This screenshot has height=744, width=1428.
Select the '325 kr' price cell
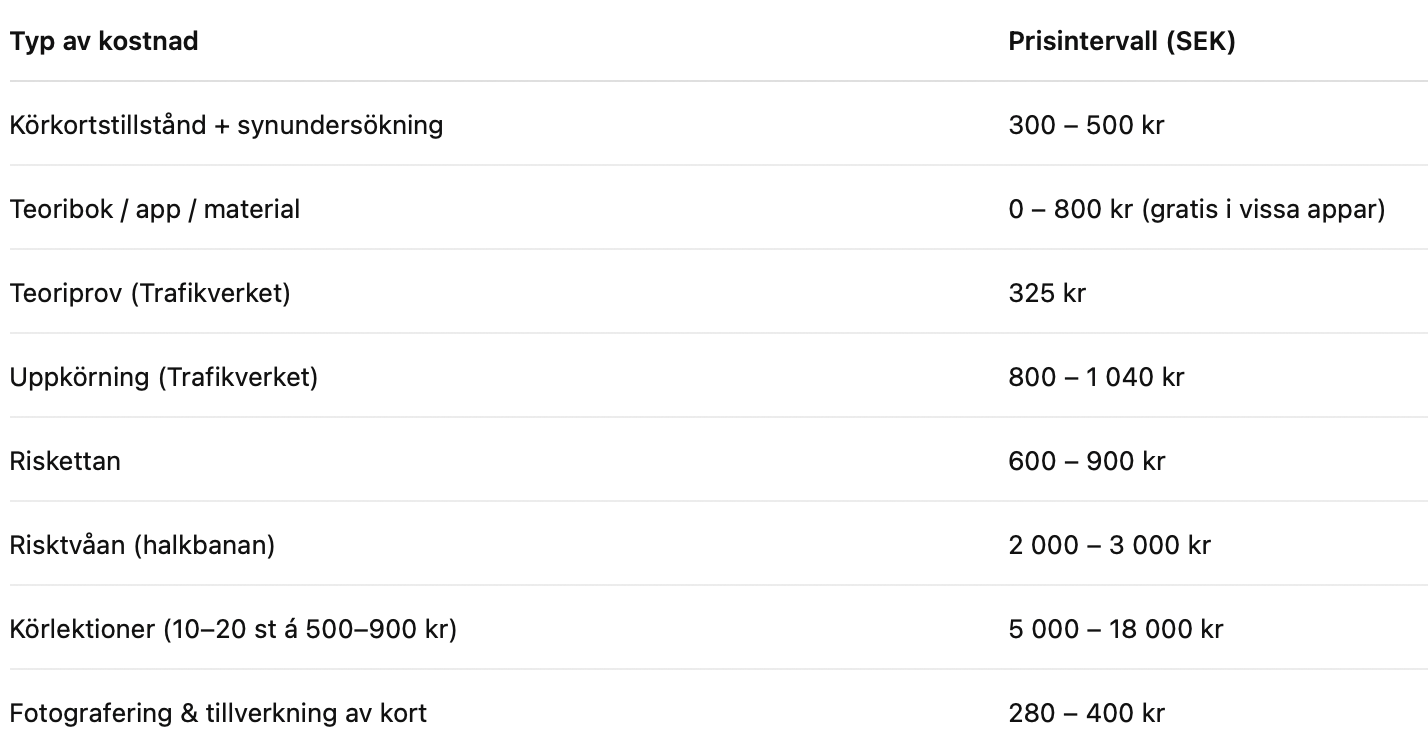tap(1047, 293)
